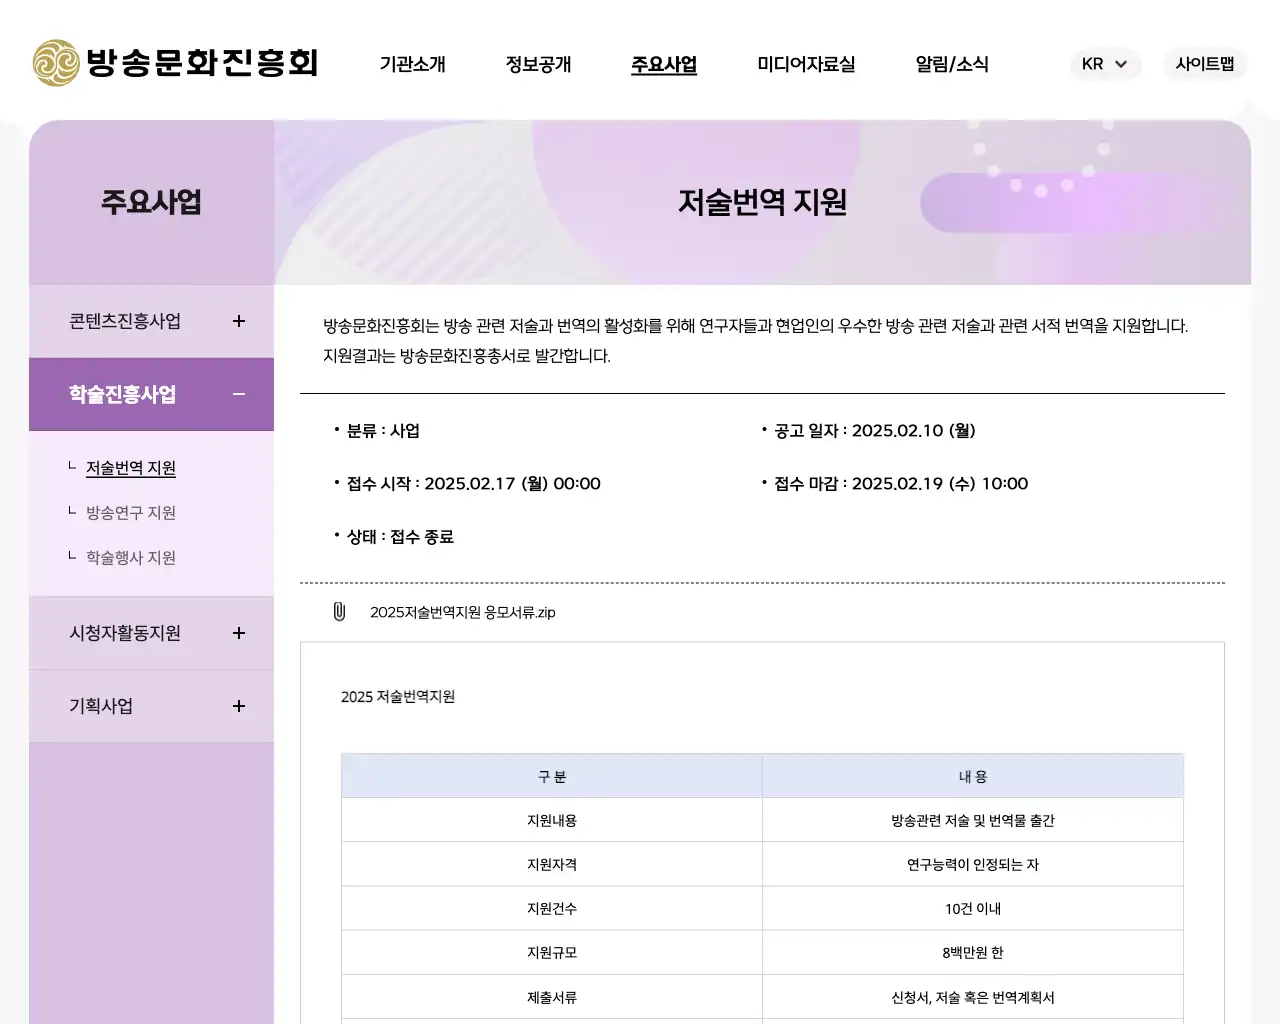Select the 학술행사 지원 submenu item
The height and width of the screenshot is (1024, 1280).
click(x=131, y=557)
